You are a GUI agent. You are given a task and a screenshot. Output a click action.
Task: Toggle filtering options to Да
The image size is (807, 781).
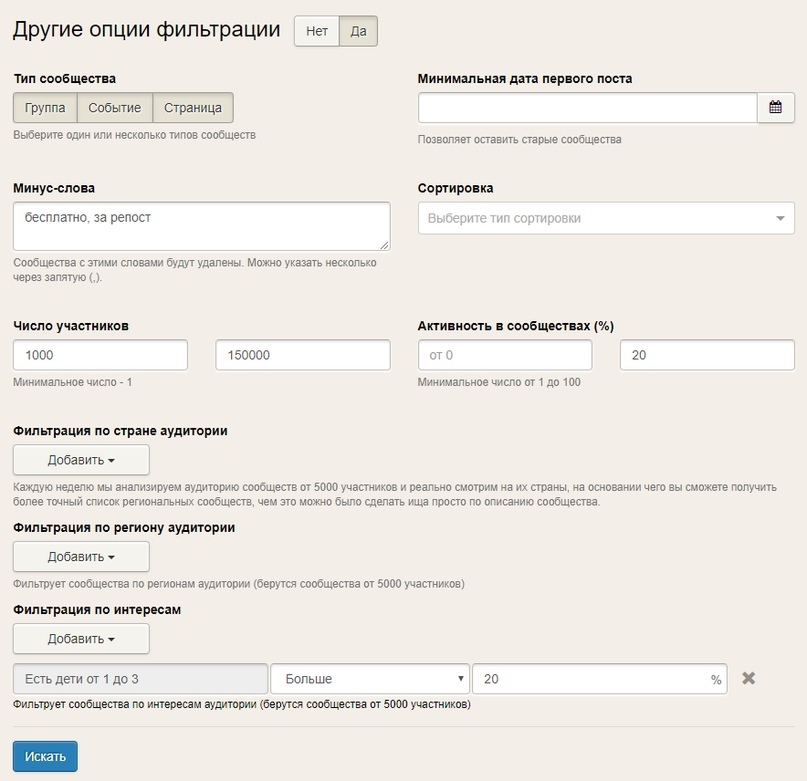pos(358,31)
